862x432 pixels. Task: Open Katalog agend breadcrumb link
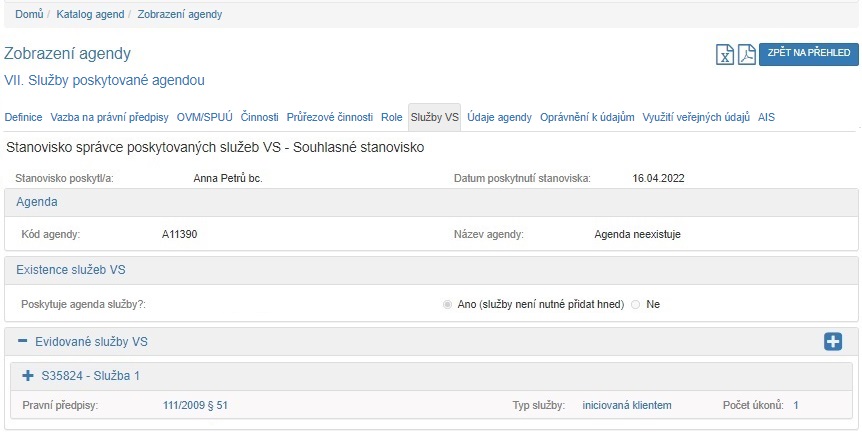click(x=89, y=14)
